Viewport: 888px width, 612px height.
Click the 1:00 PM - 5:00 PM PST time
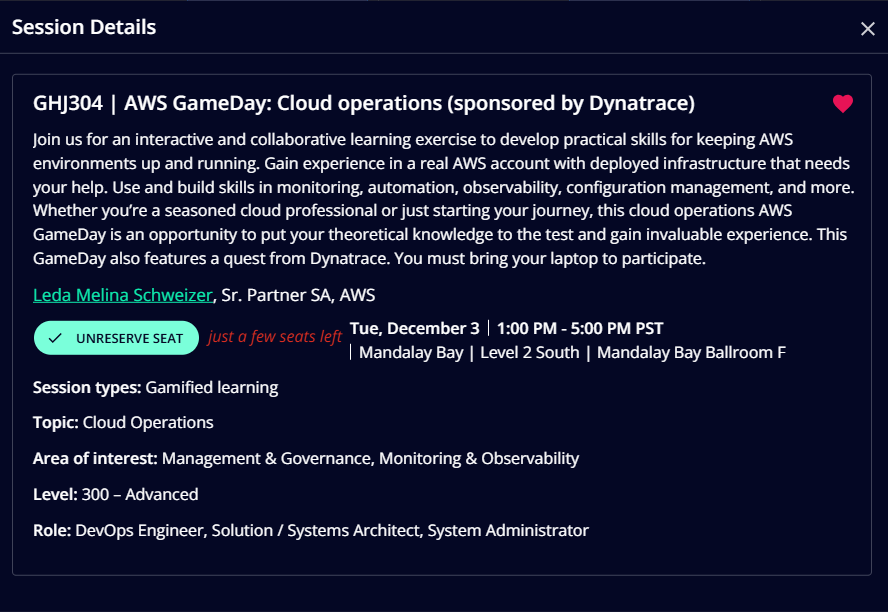(x=580, y=328)
